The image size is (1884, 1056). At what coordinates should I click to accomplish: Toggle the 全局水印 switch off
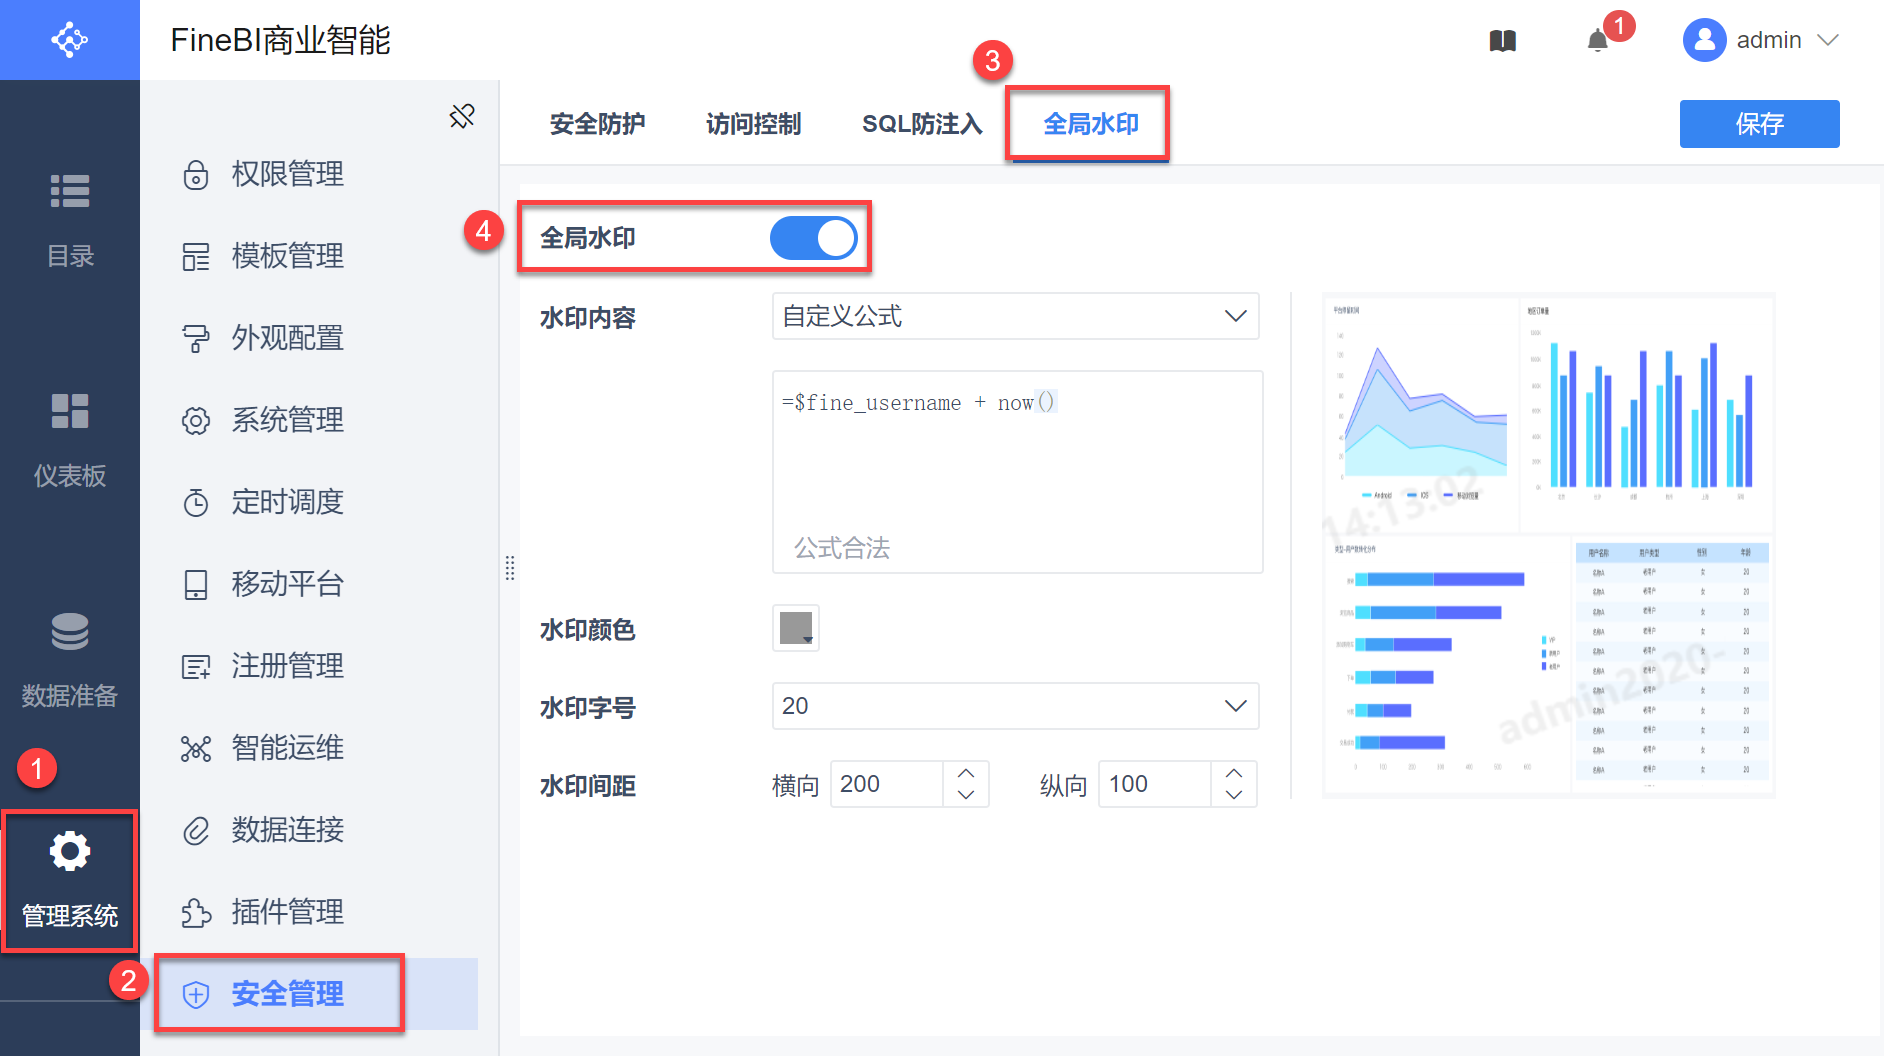click(814, 238)
